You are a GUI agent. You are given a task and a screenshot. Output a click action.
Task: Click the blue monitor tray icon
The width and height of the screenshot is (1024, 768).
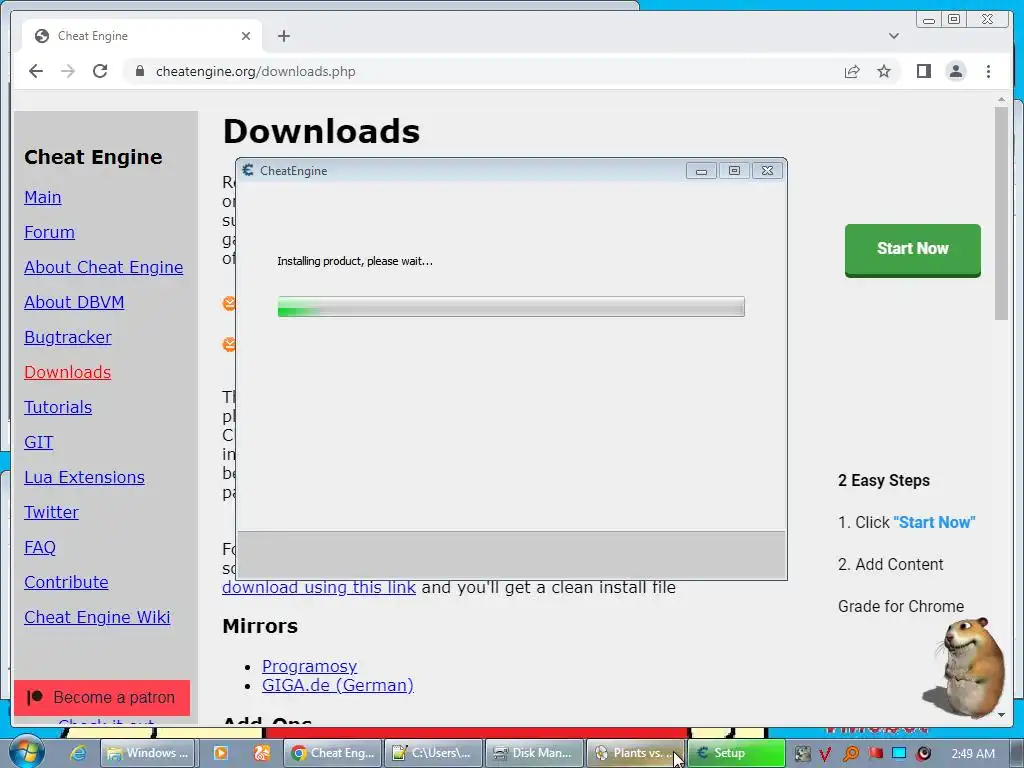(x=899, y=754)
